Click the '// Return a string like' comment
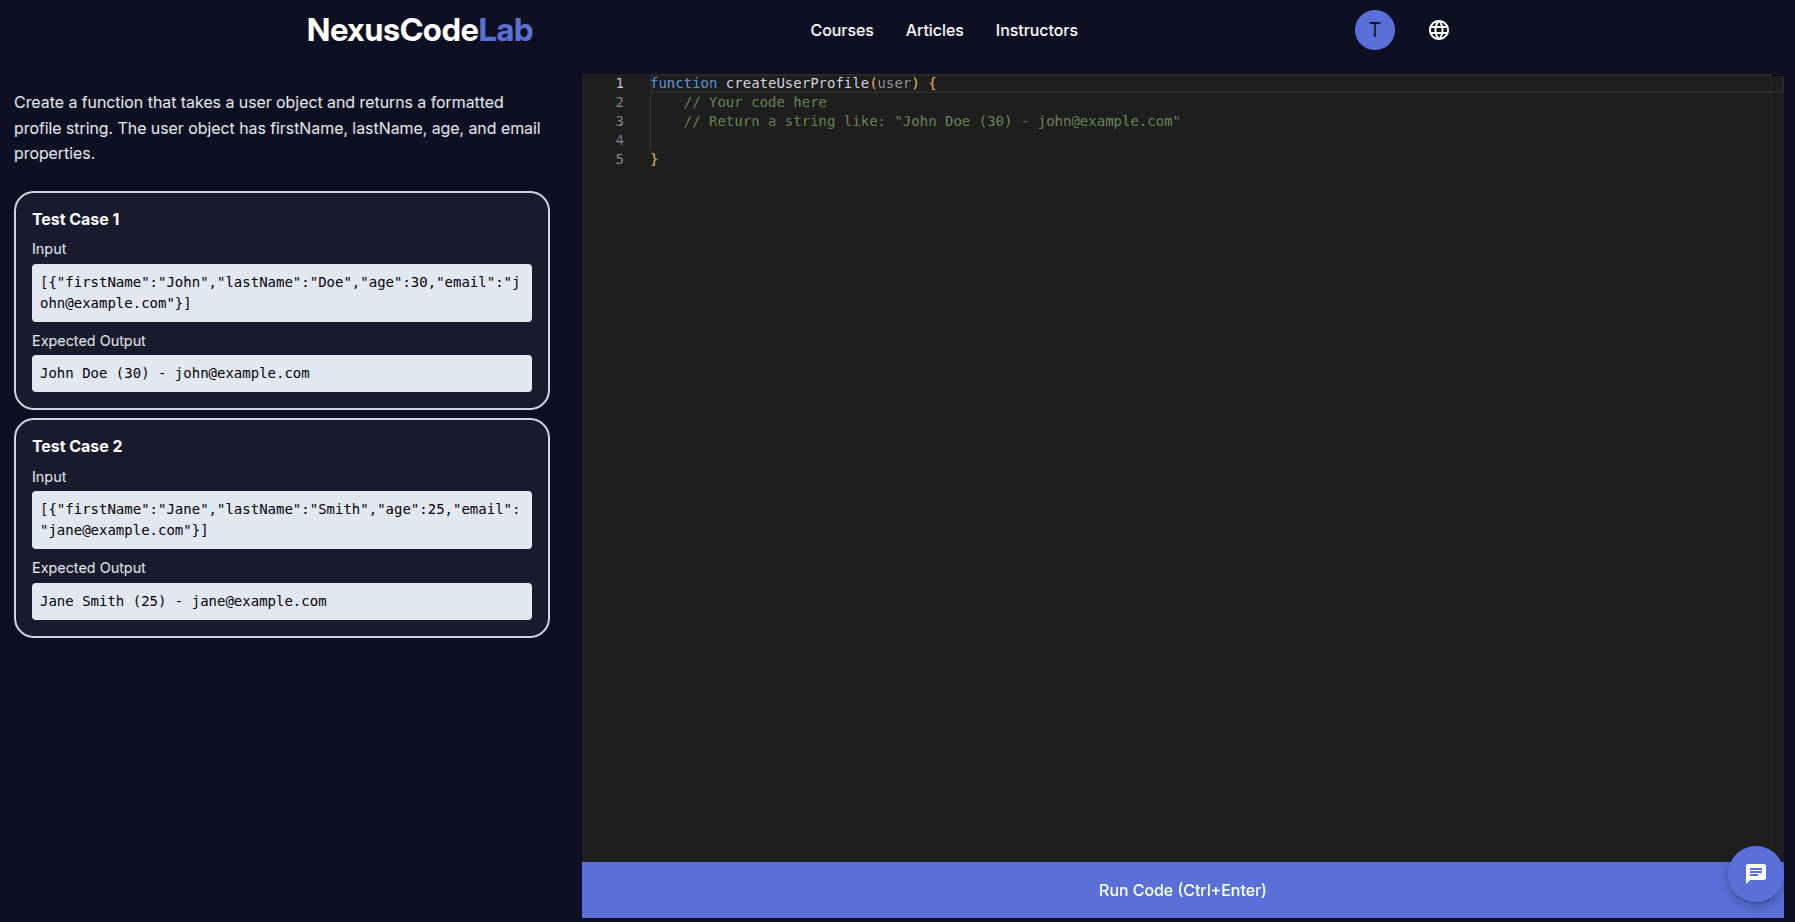Image resolution: width=1795 pixels, height=922 pixels. tap(932, 121)
